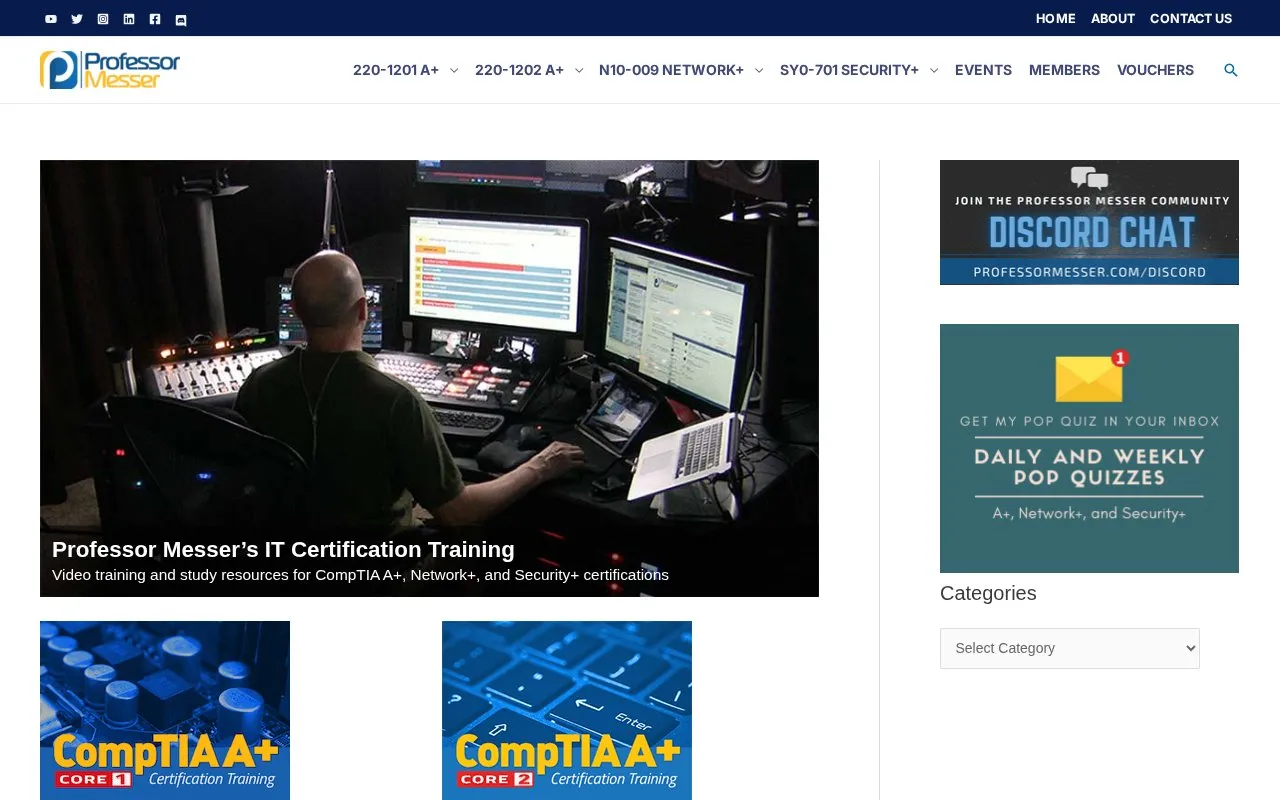Screen dimensions: 1280x800
Task: Go to the Events page
Action: pyautogui.click(x=983, y=70)
